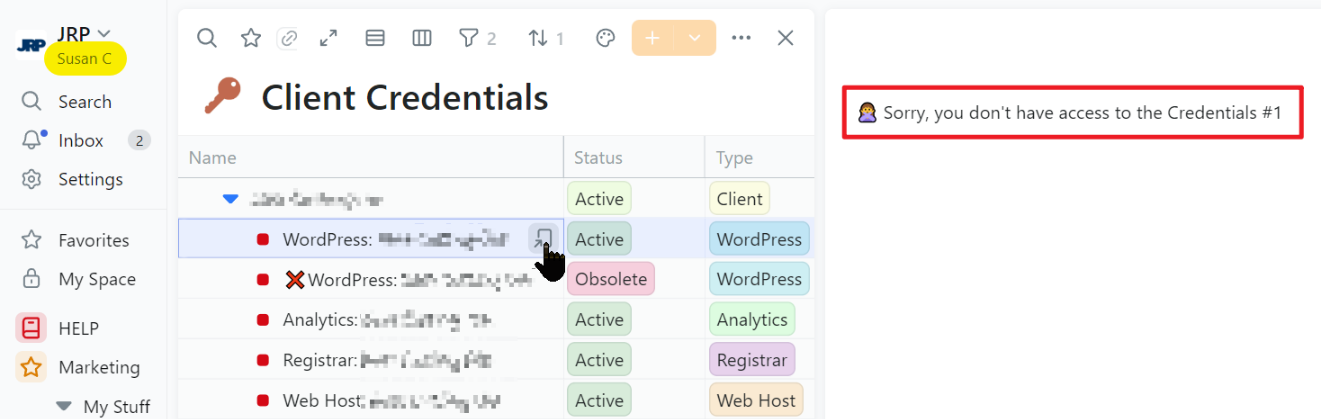1321x419 pixels.
Task: Open the sort arrows showing 1 sort
Action: click(x=546, y=38)
